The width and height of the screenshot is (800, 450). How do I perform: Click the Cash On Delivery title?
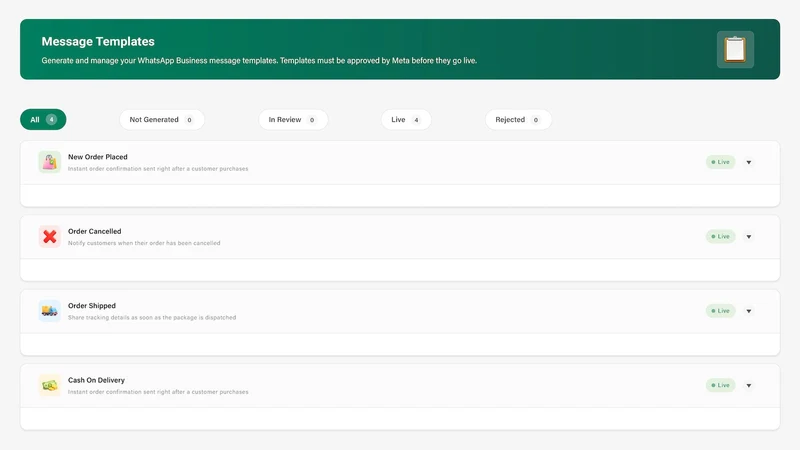pyautogui.click(x=96, y=380)
